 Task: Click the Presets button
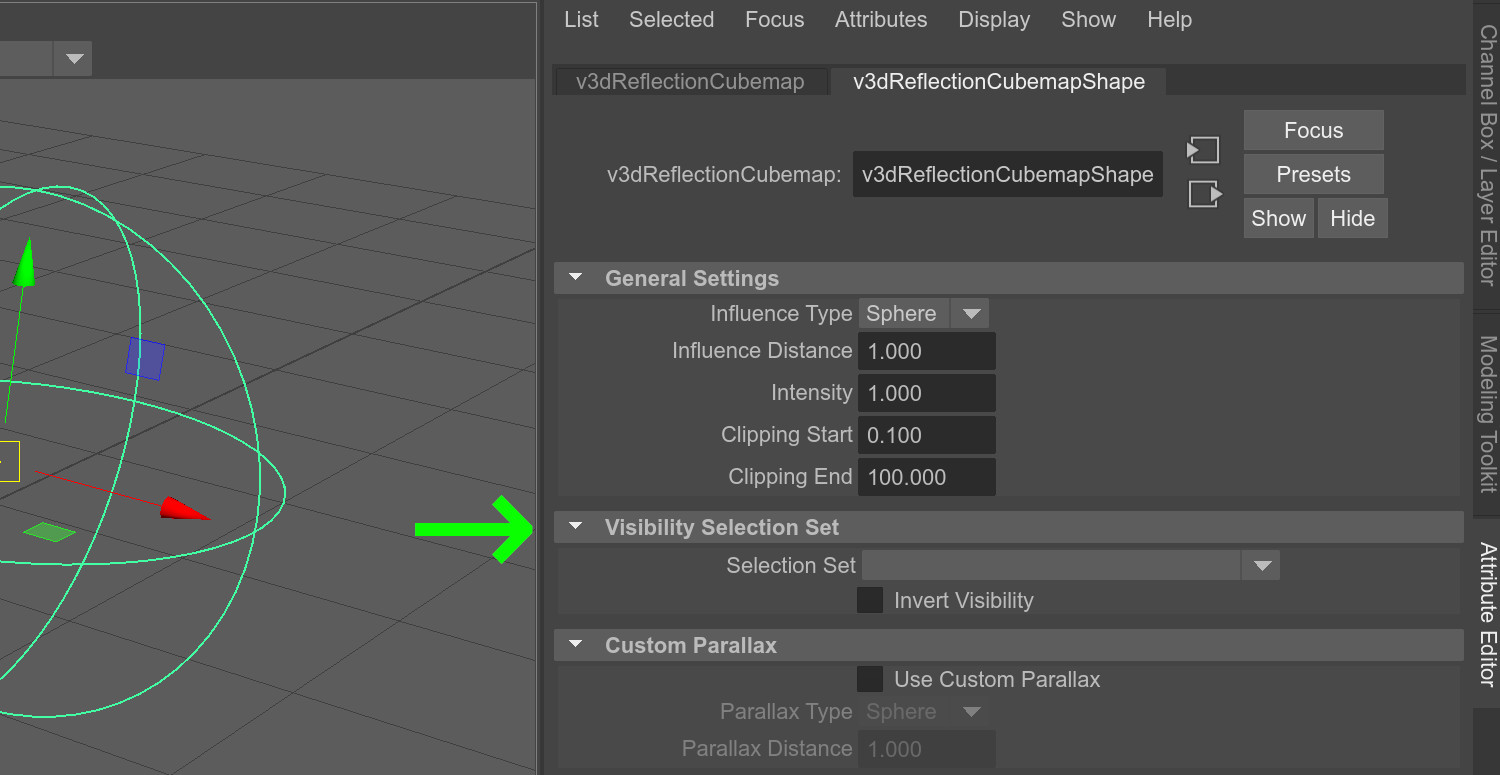(1314, 174)
